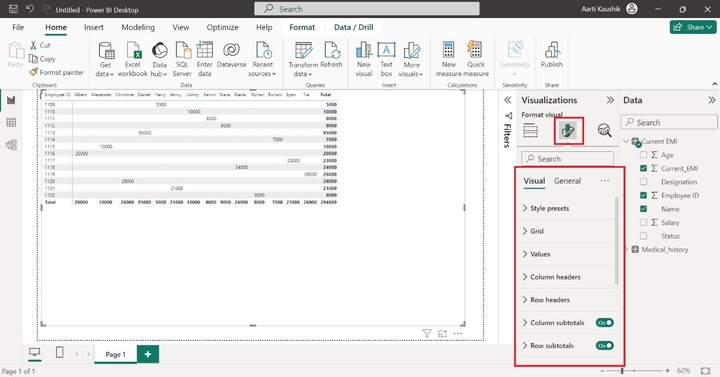720x377 pixels.
Task: Open the File menu
Action: point(18,27)
